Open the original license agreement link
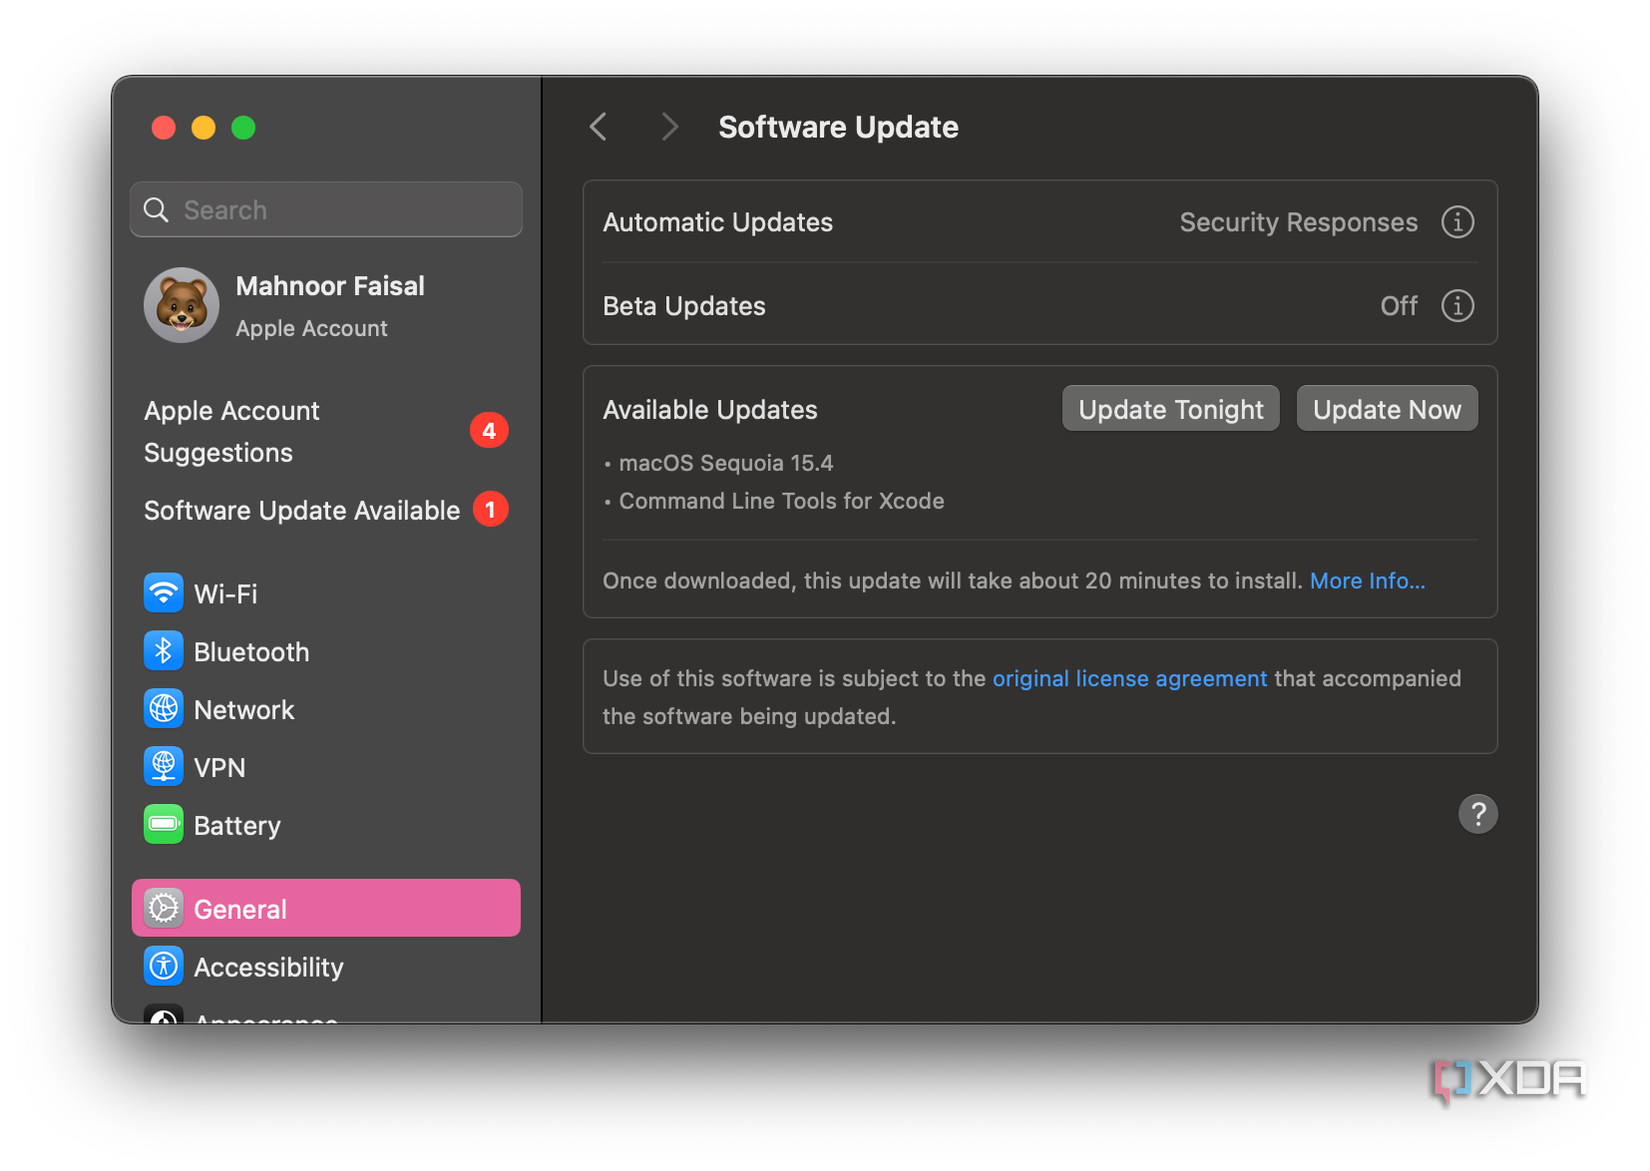The image size is (1650, 1171). (x=1129, y=678)
